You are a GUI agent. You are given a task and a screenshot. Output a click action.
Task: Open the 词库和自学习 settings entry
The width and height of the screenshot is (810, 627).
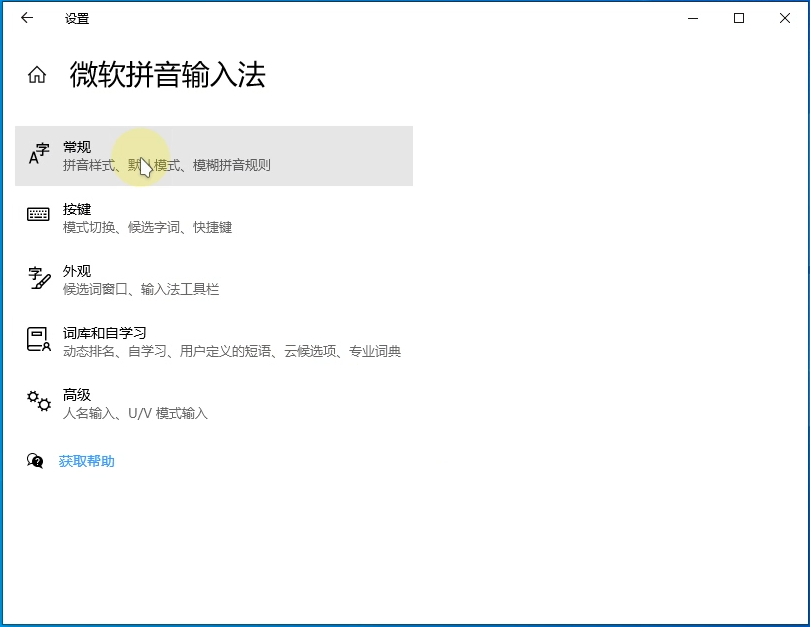(214, 342)
